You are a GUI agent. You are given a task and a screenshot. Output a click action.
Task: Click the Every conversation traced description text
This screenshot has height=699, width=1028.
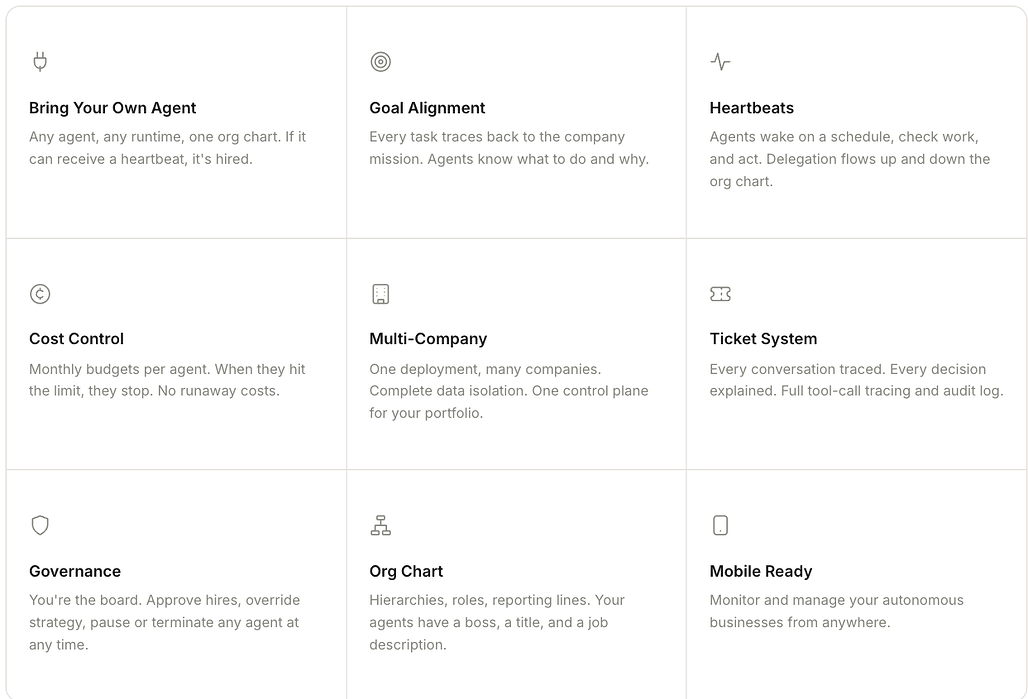point(856,380)
